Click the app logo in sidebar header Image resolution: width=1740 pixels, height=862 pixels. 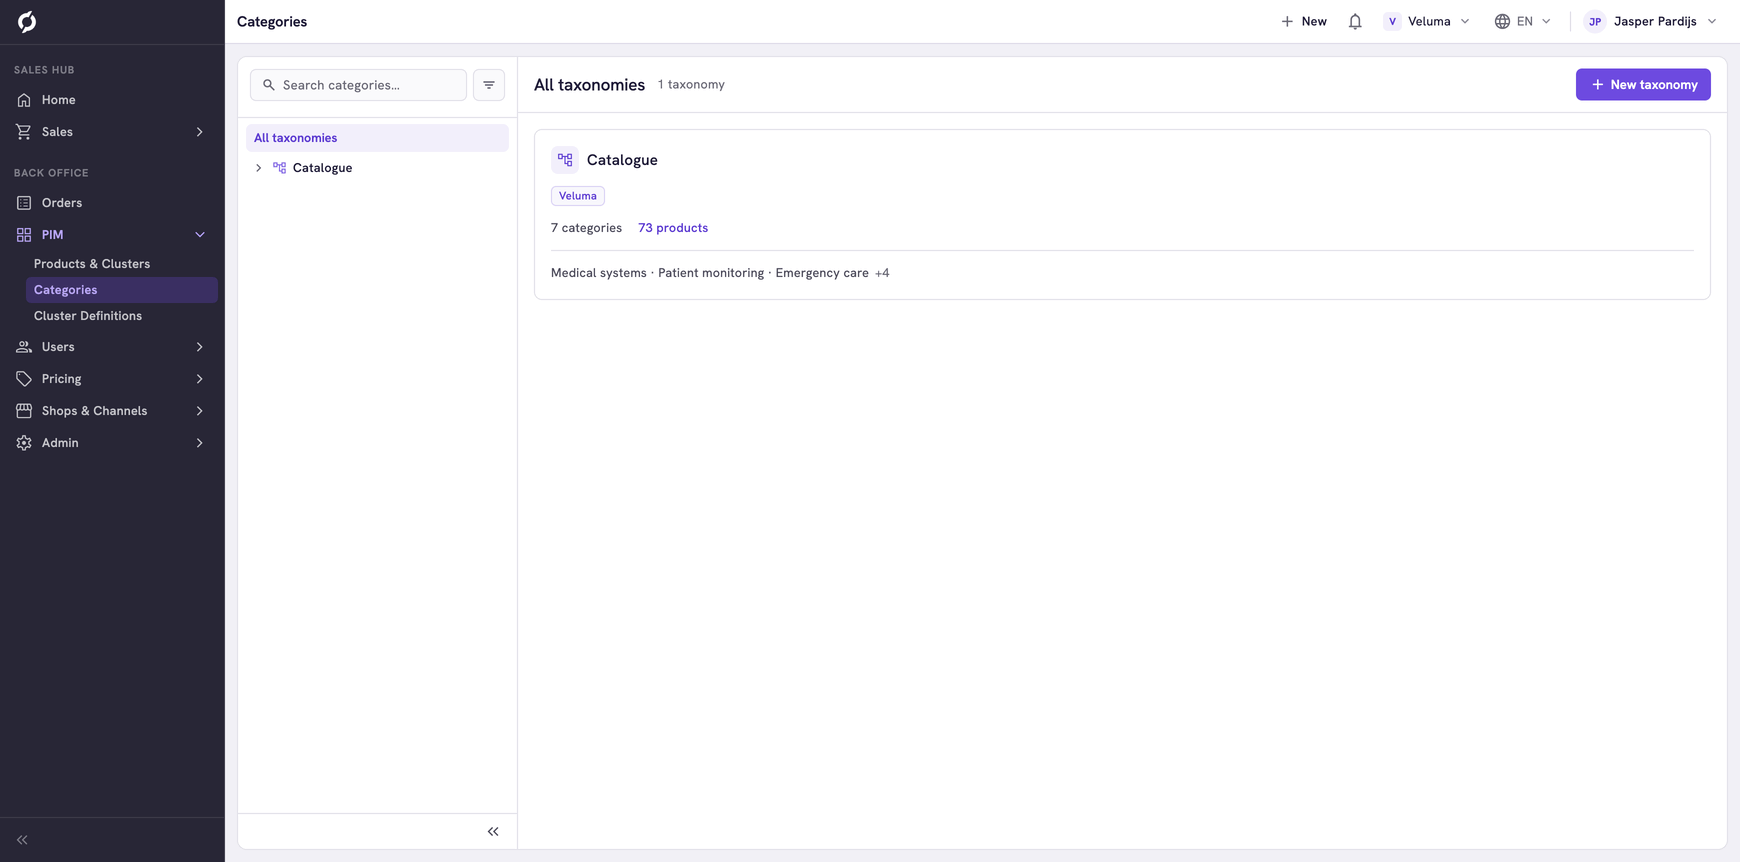pyautogui.click(x=27, y=22)
